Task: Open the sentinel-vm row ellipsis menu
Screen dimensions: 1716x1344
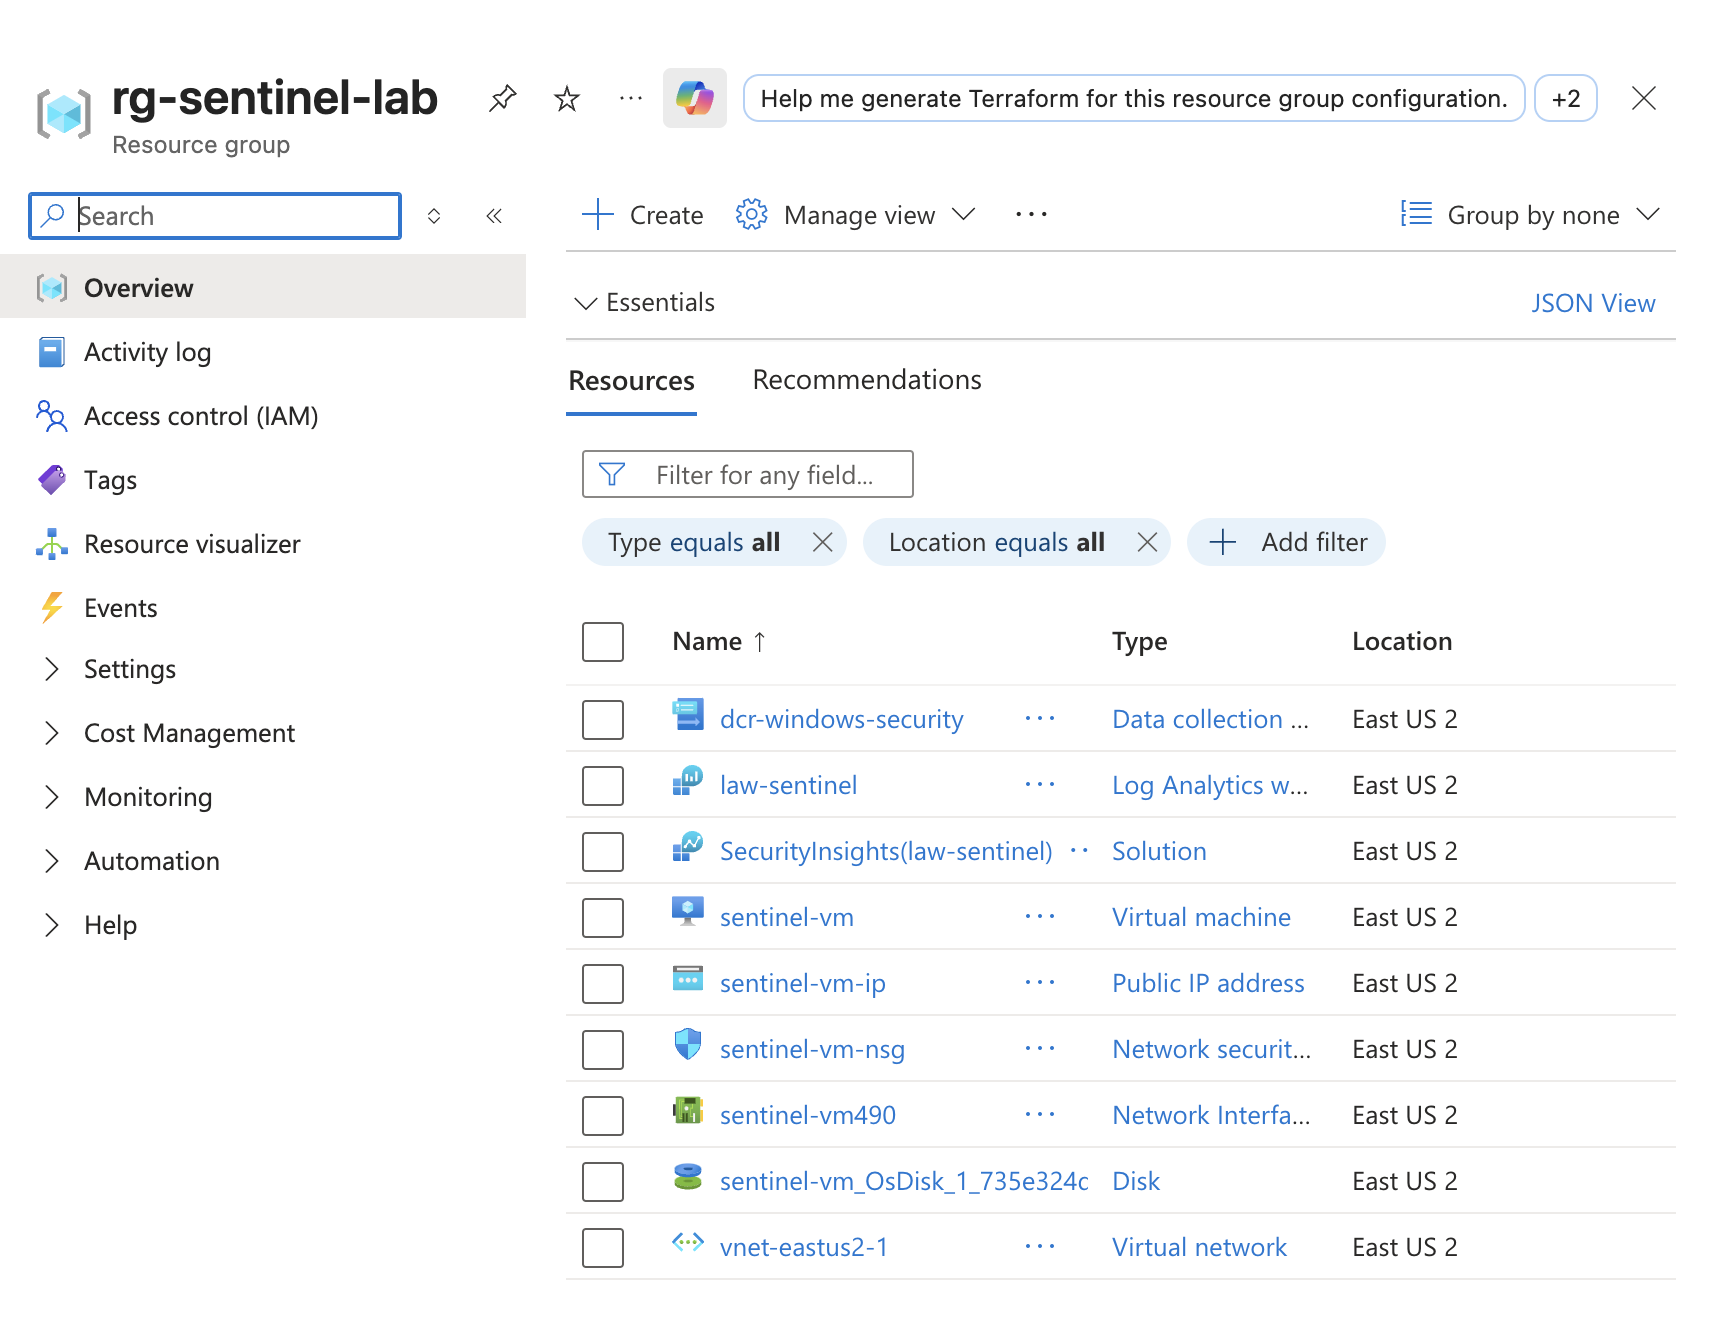Action: tap(1040, 917)
